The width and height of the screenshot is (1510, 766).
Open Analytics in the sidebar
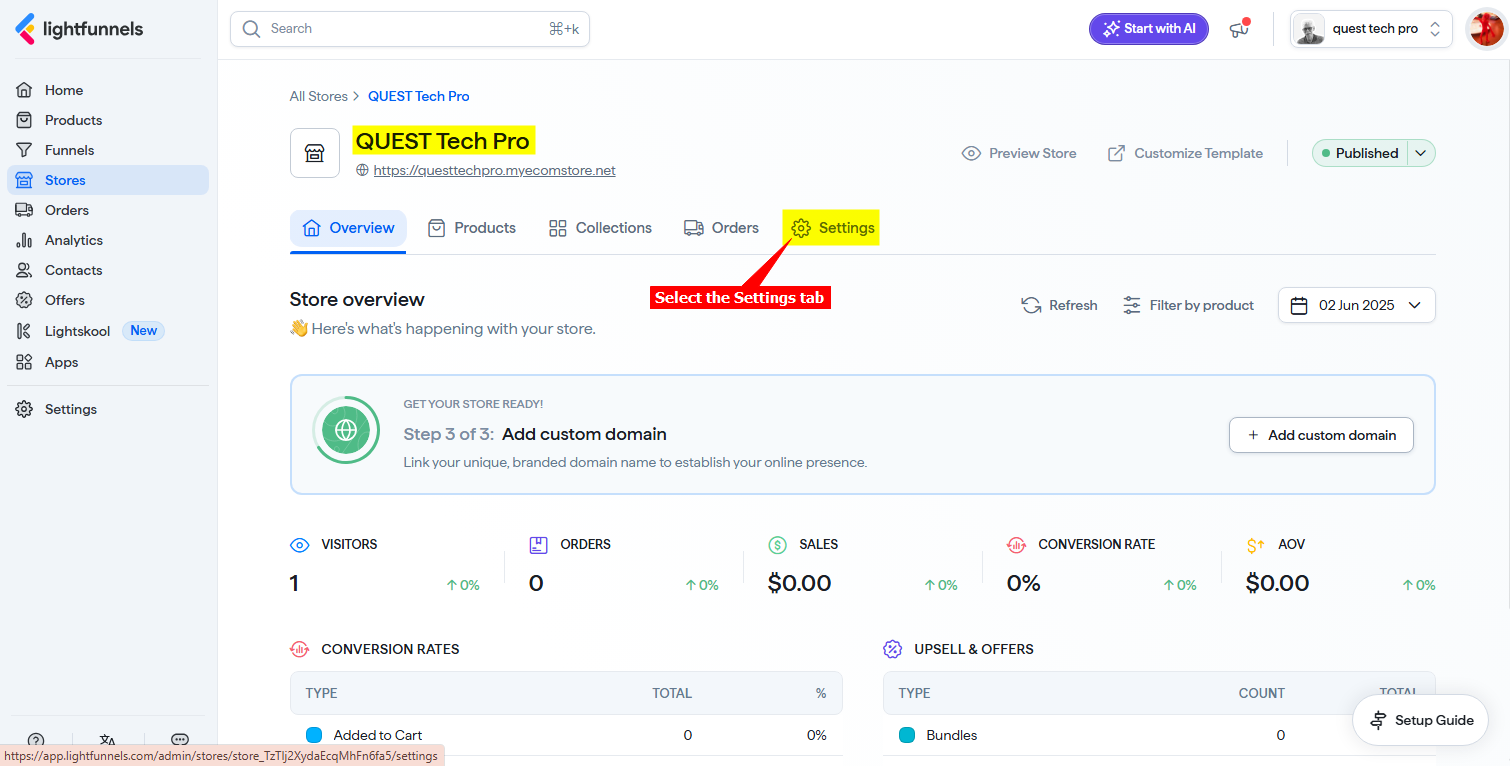(x=73, y=240)
